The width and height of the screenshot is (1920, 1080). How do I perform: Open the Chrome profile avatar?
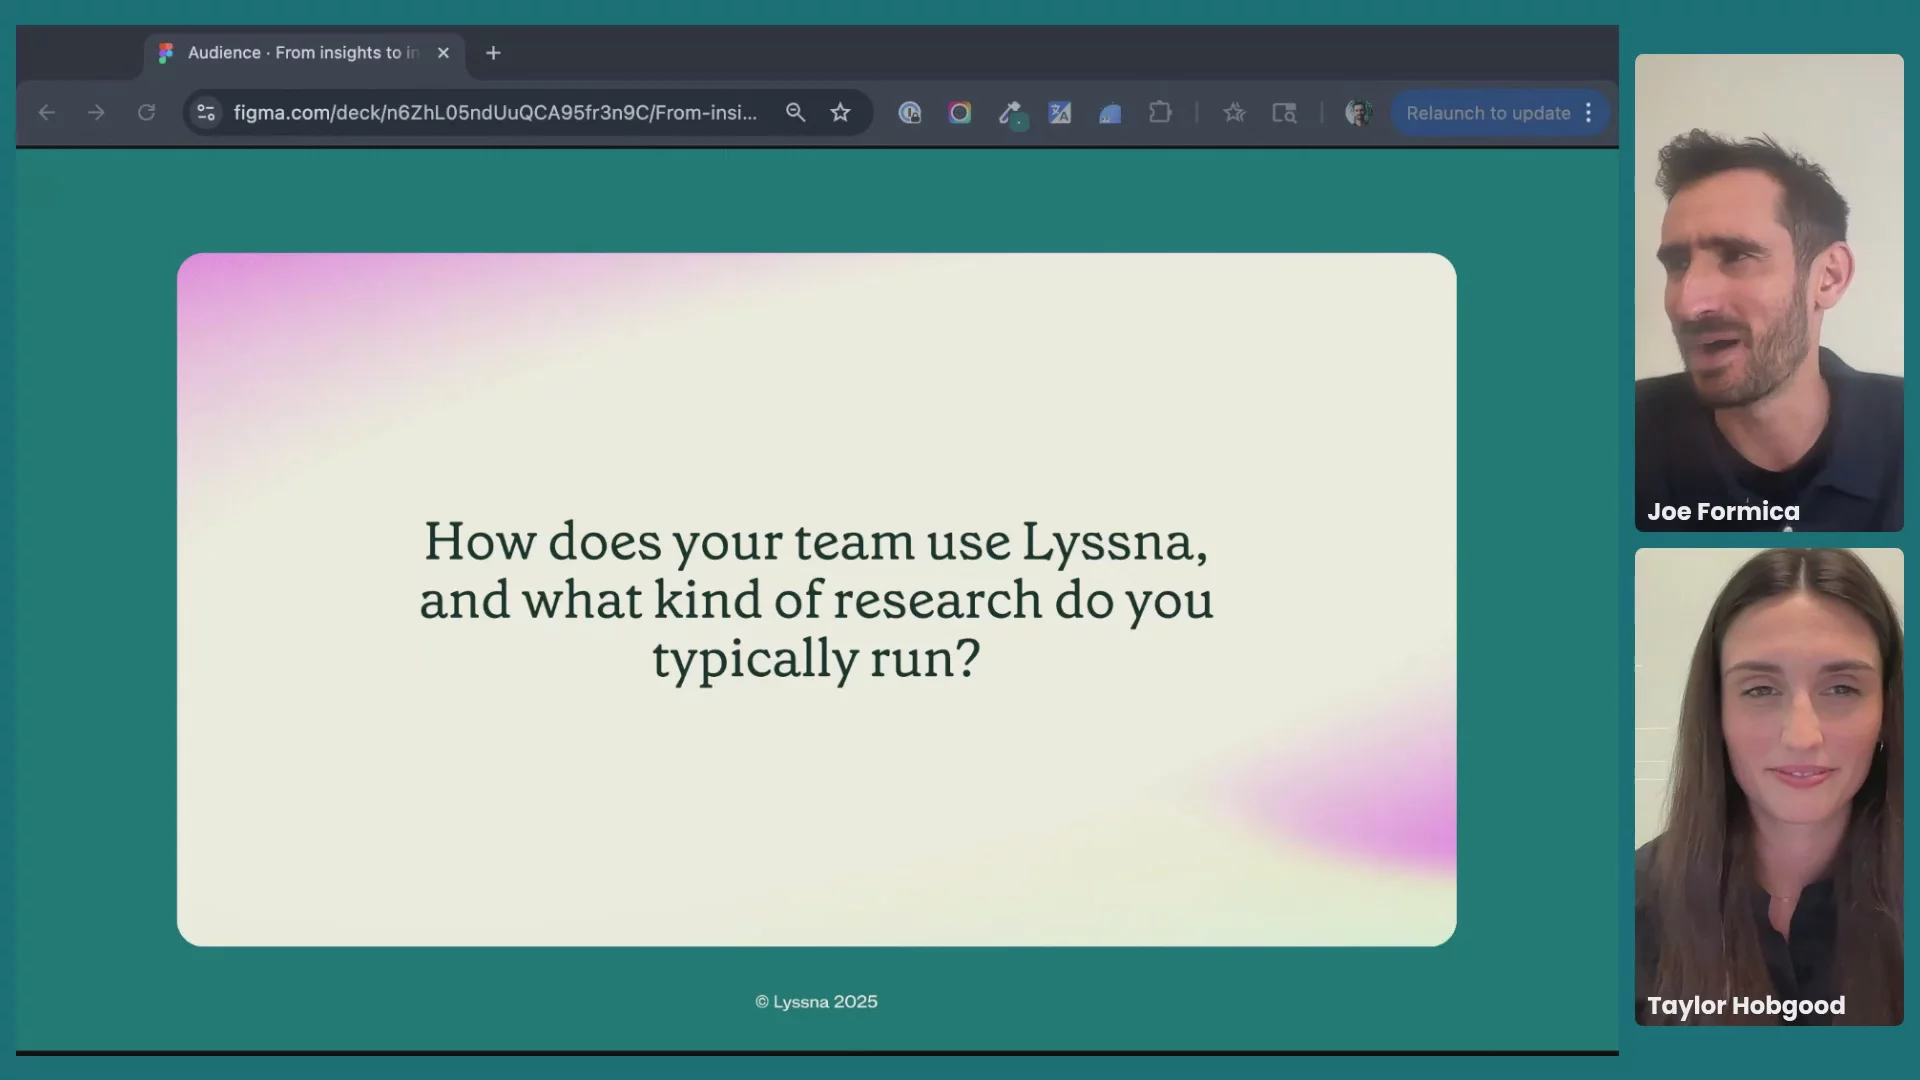point(1358,113)
